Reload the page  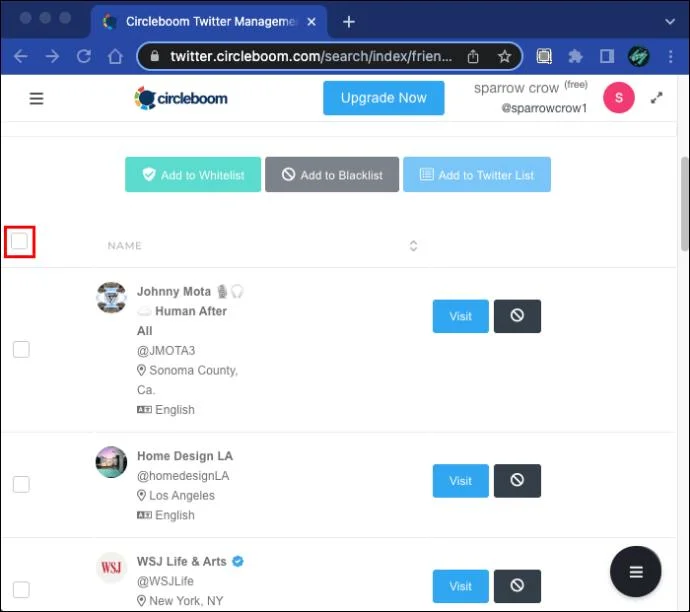pyautogui.click(x=84, y=56)
